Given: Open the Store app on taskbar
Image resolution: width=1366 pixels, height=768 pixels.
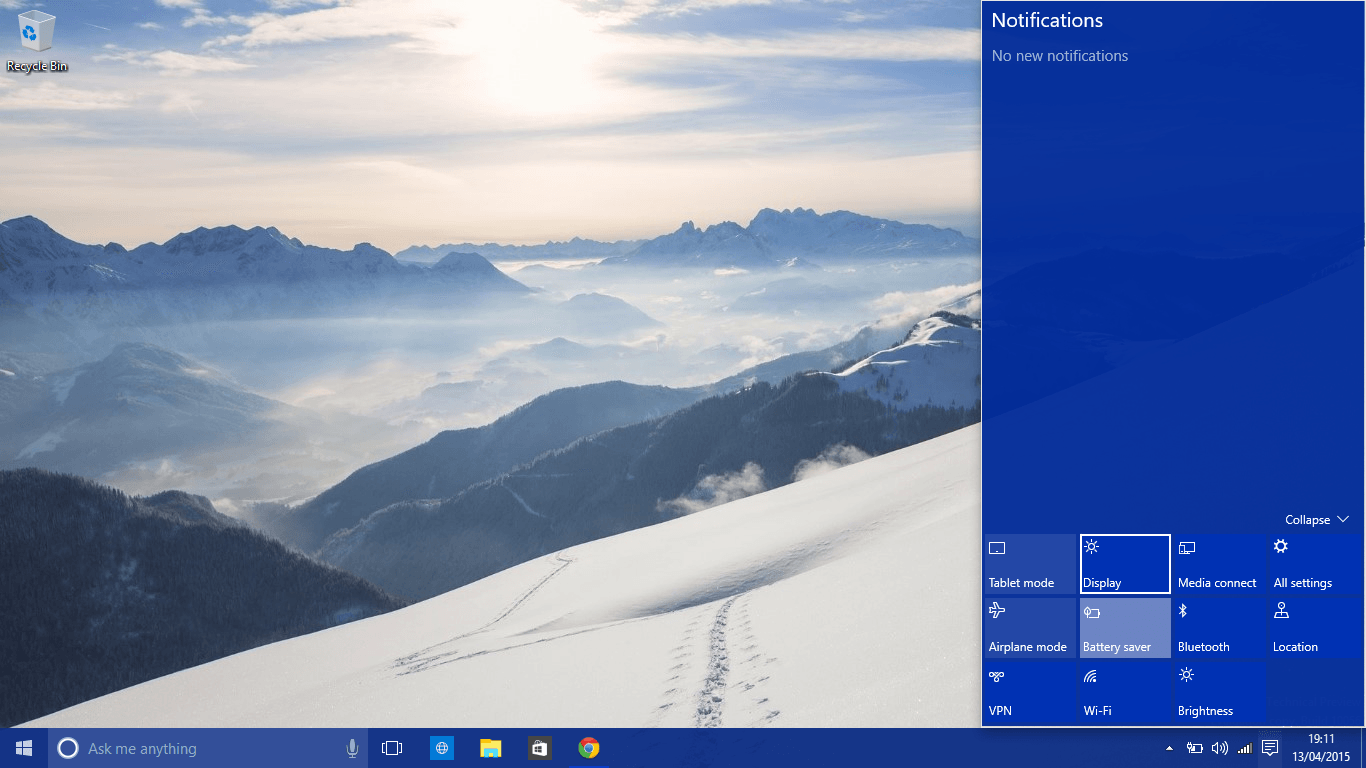Looking at the screenshot, I should pos(539,748).
